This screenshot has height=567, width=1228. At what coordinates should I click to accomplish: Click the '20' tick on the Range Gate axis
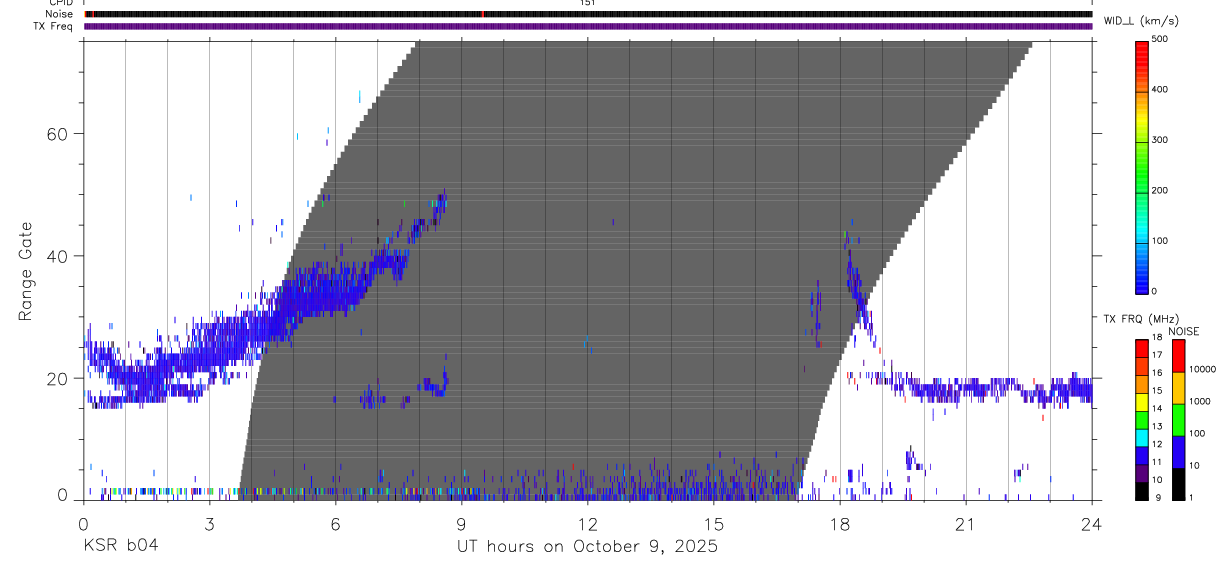click(56, 379)
